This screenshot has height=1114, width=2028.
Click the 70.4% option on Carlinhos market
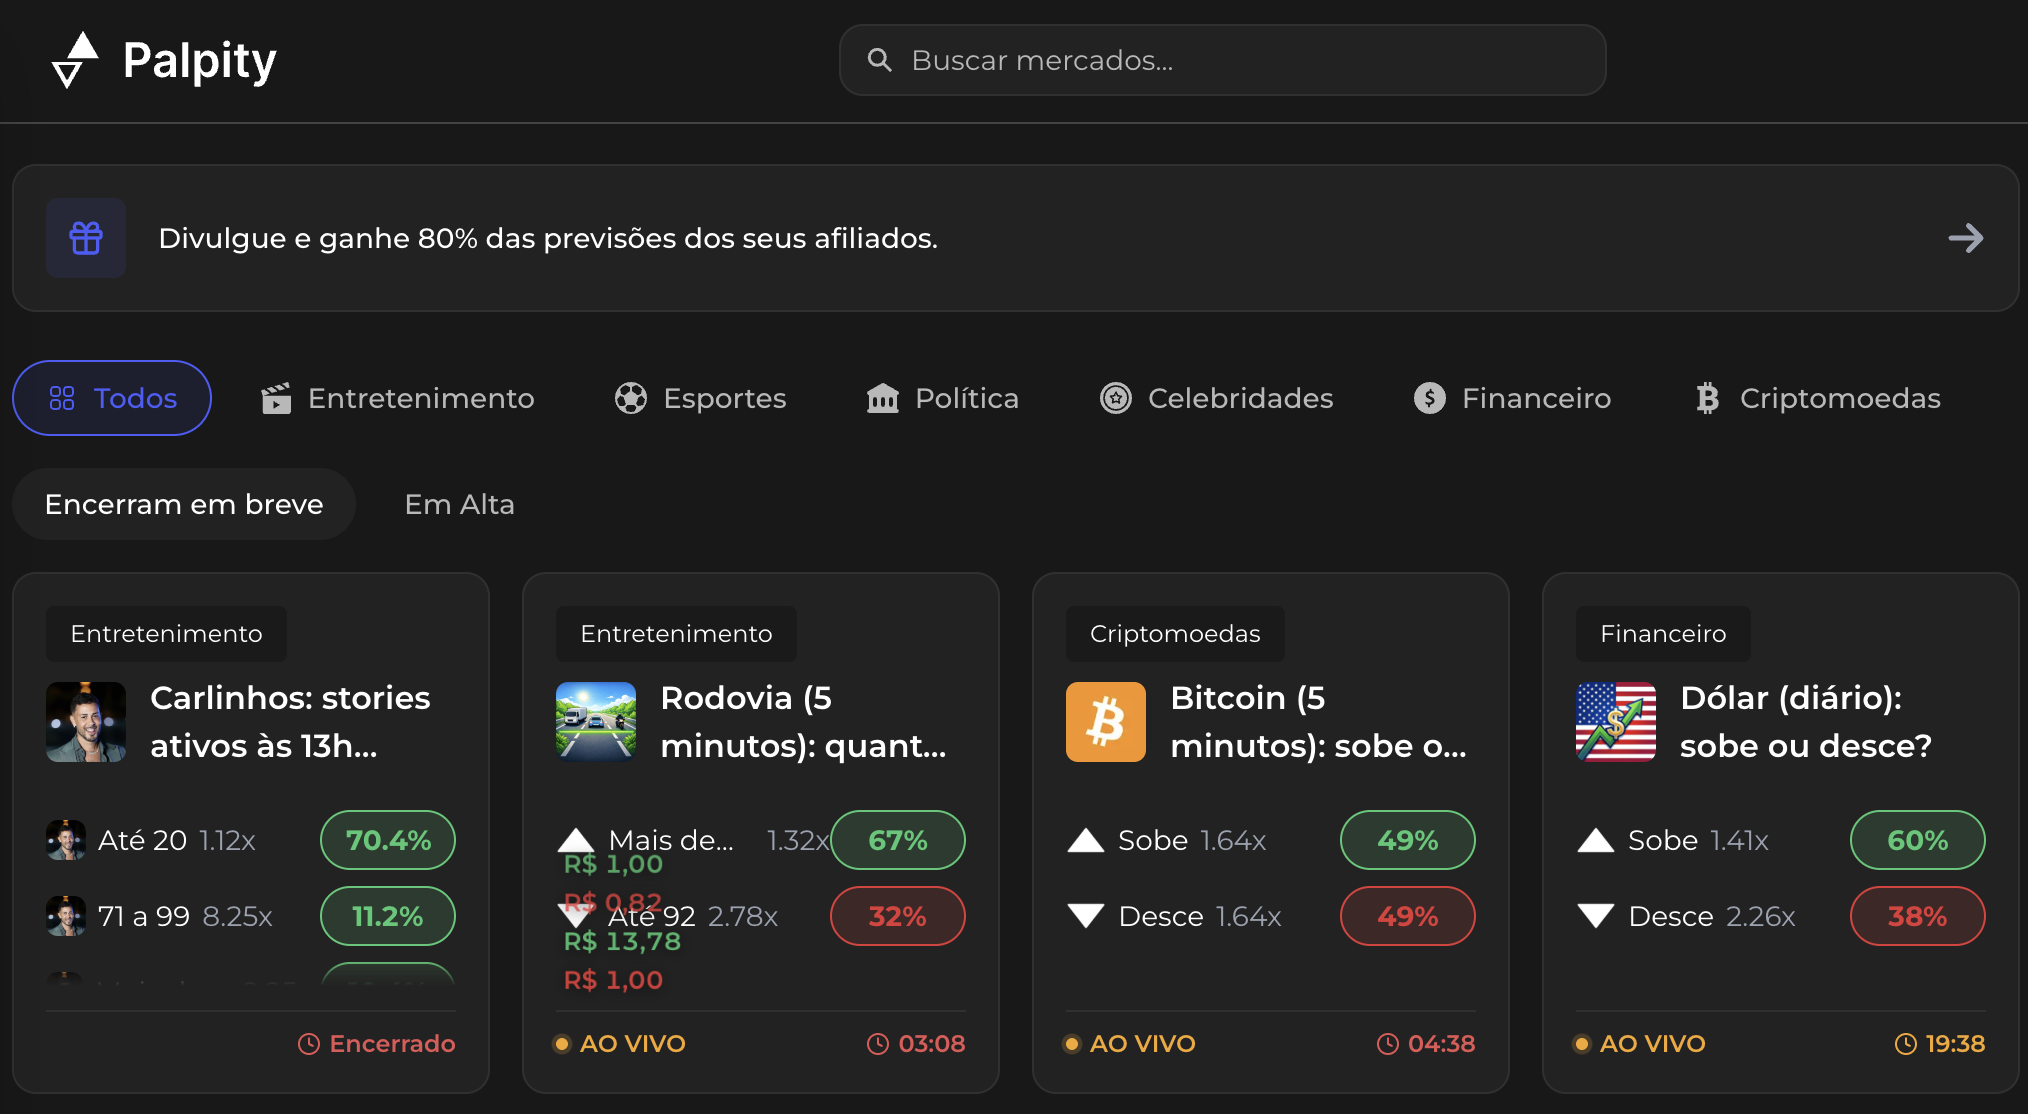(x=387, y=840)
